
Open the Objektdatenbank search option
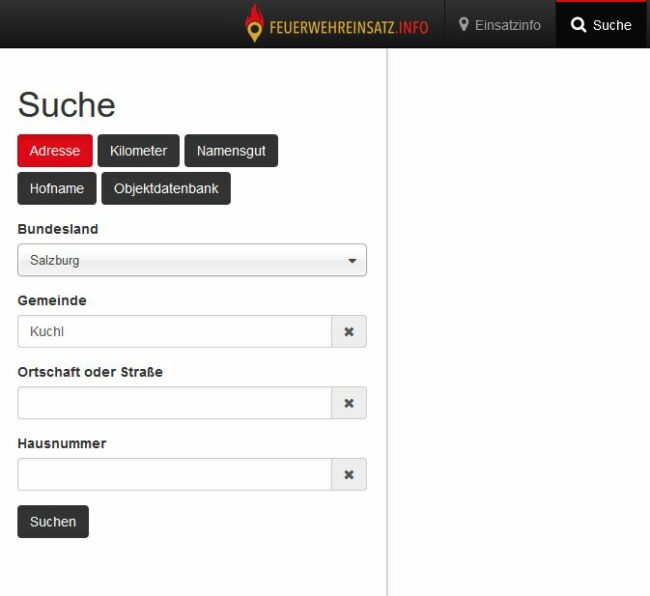click(x=166, y=188)
